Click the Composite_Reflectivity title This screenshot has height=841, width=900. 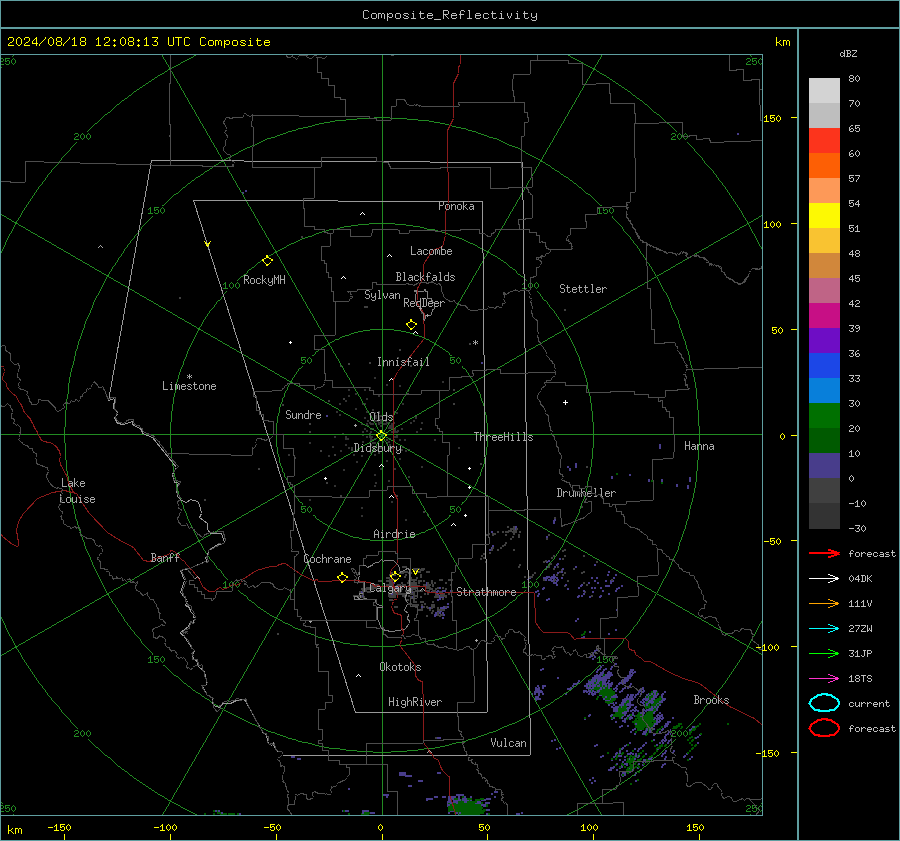click(x=449, y=15)
